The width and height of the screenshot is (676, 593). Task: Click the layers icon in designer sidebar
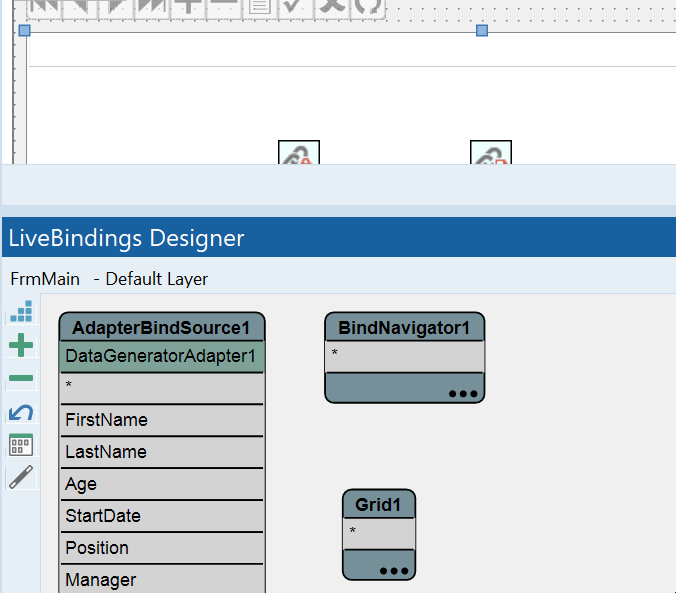[x=21, y=313]
